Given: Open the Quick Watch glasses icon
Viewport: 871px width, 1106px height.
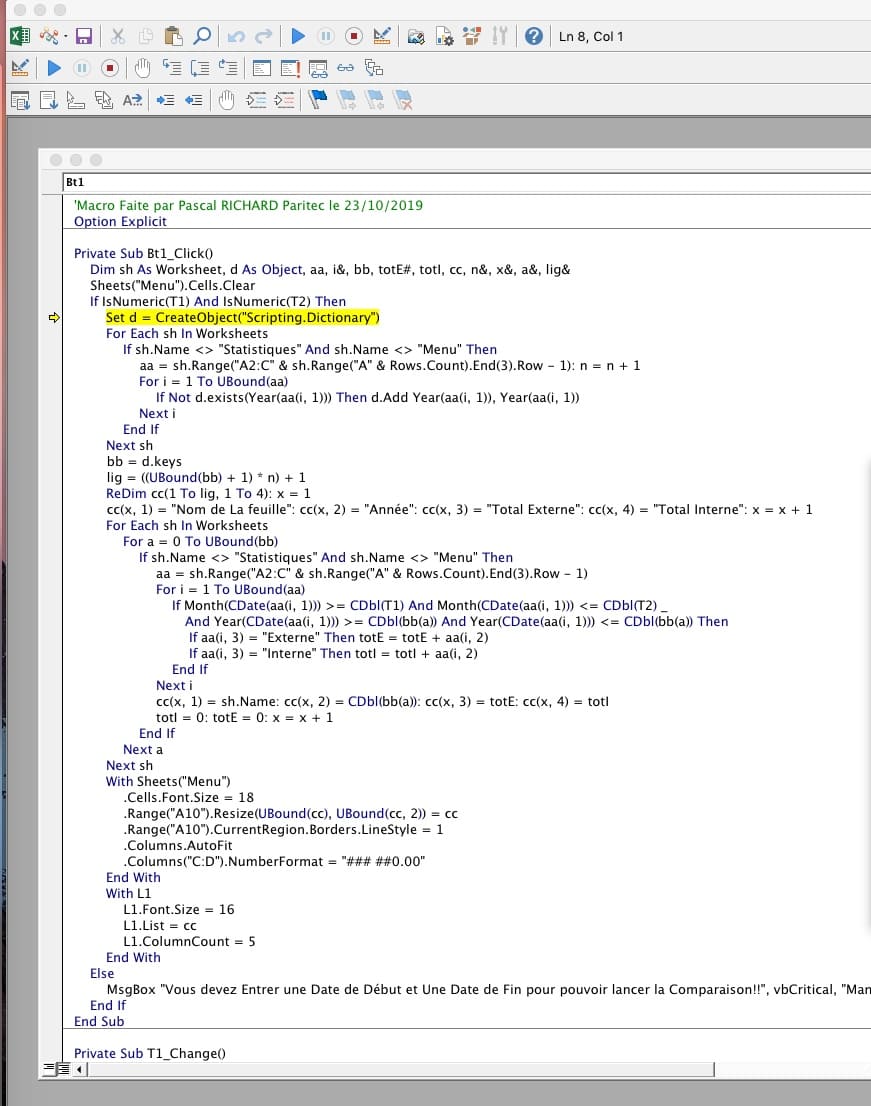Looking at the screenshot, I should point(346,68).
